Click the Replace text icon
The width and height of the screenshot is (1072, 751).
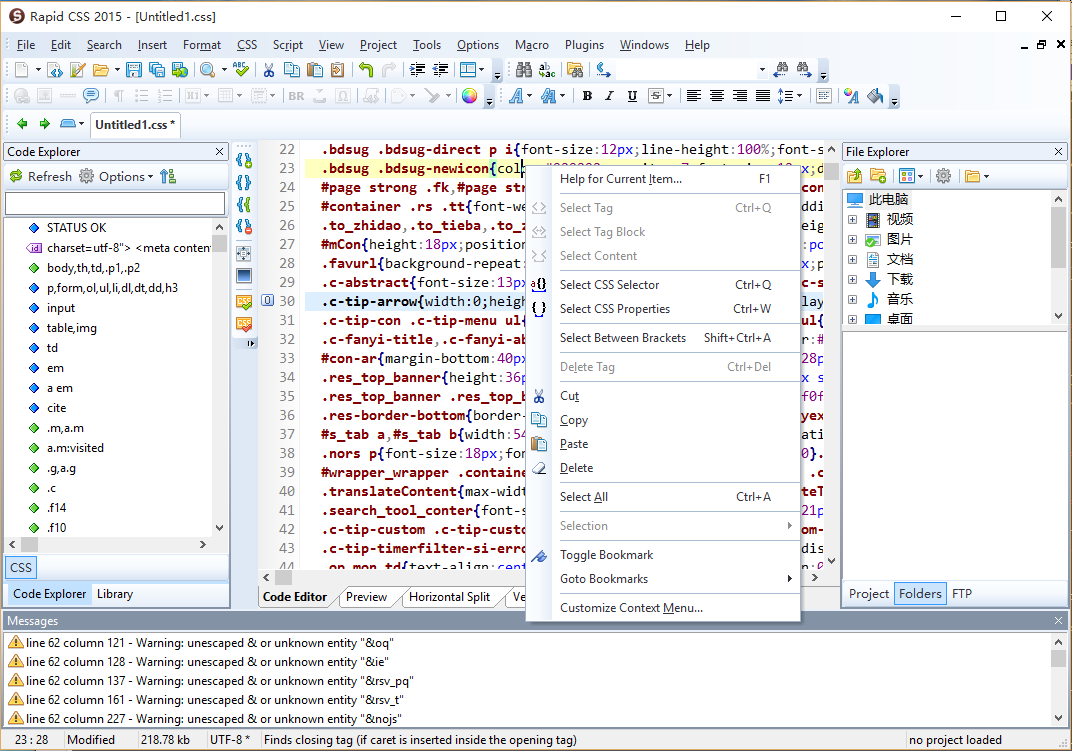pos(547,70)
